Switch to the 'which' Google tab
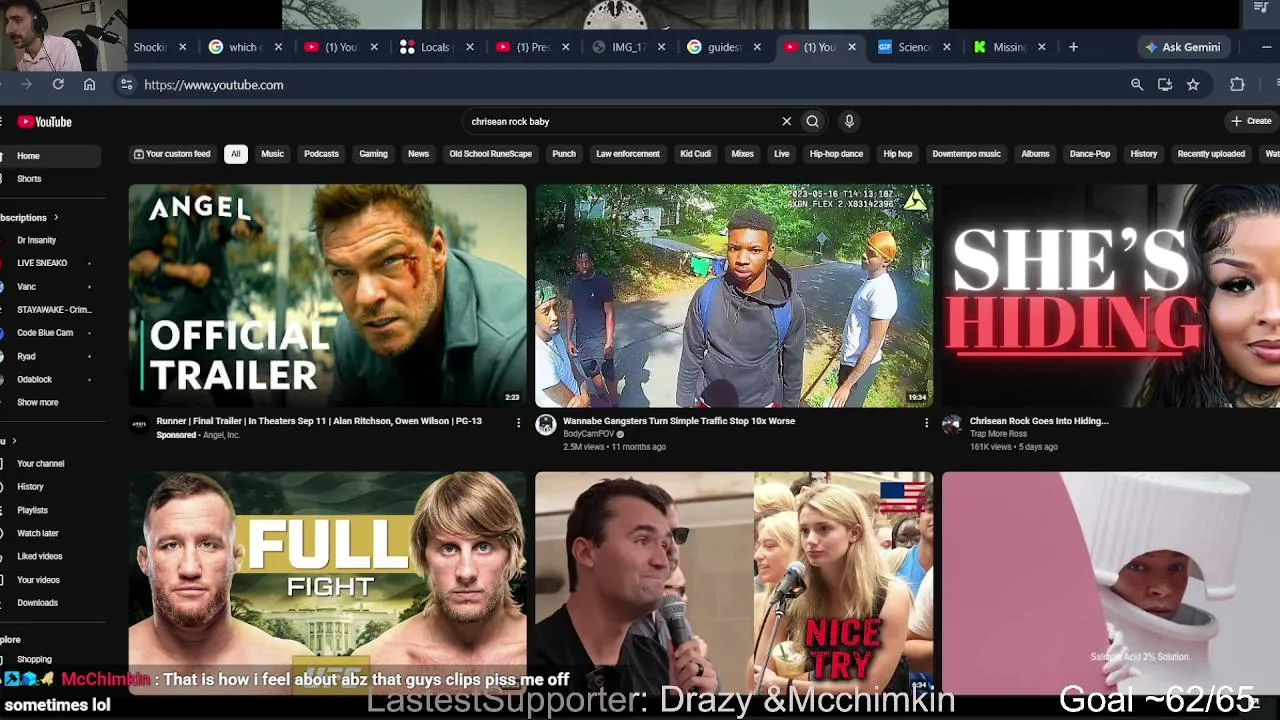The width and height of the screenshot is (1280, 720). click(242, 47)
